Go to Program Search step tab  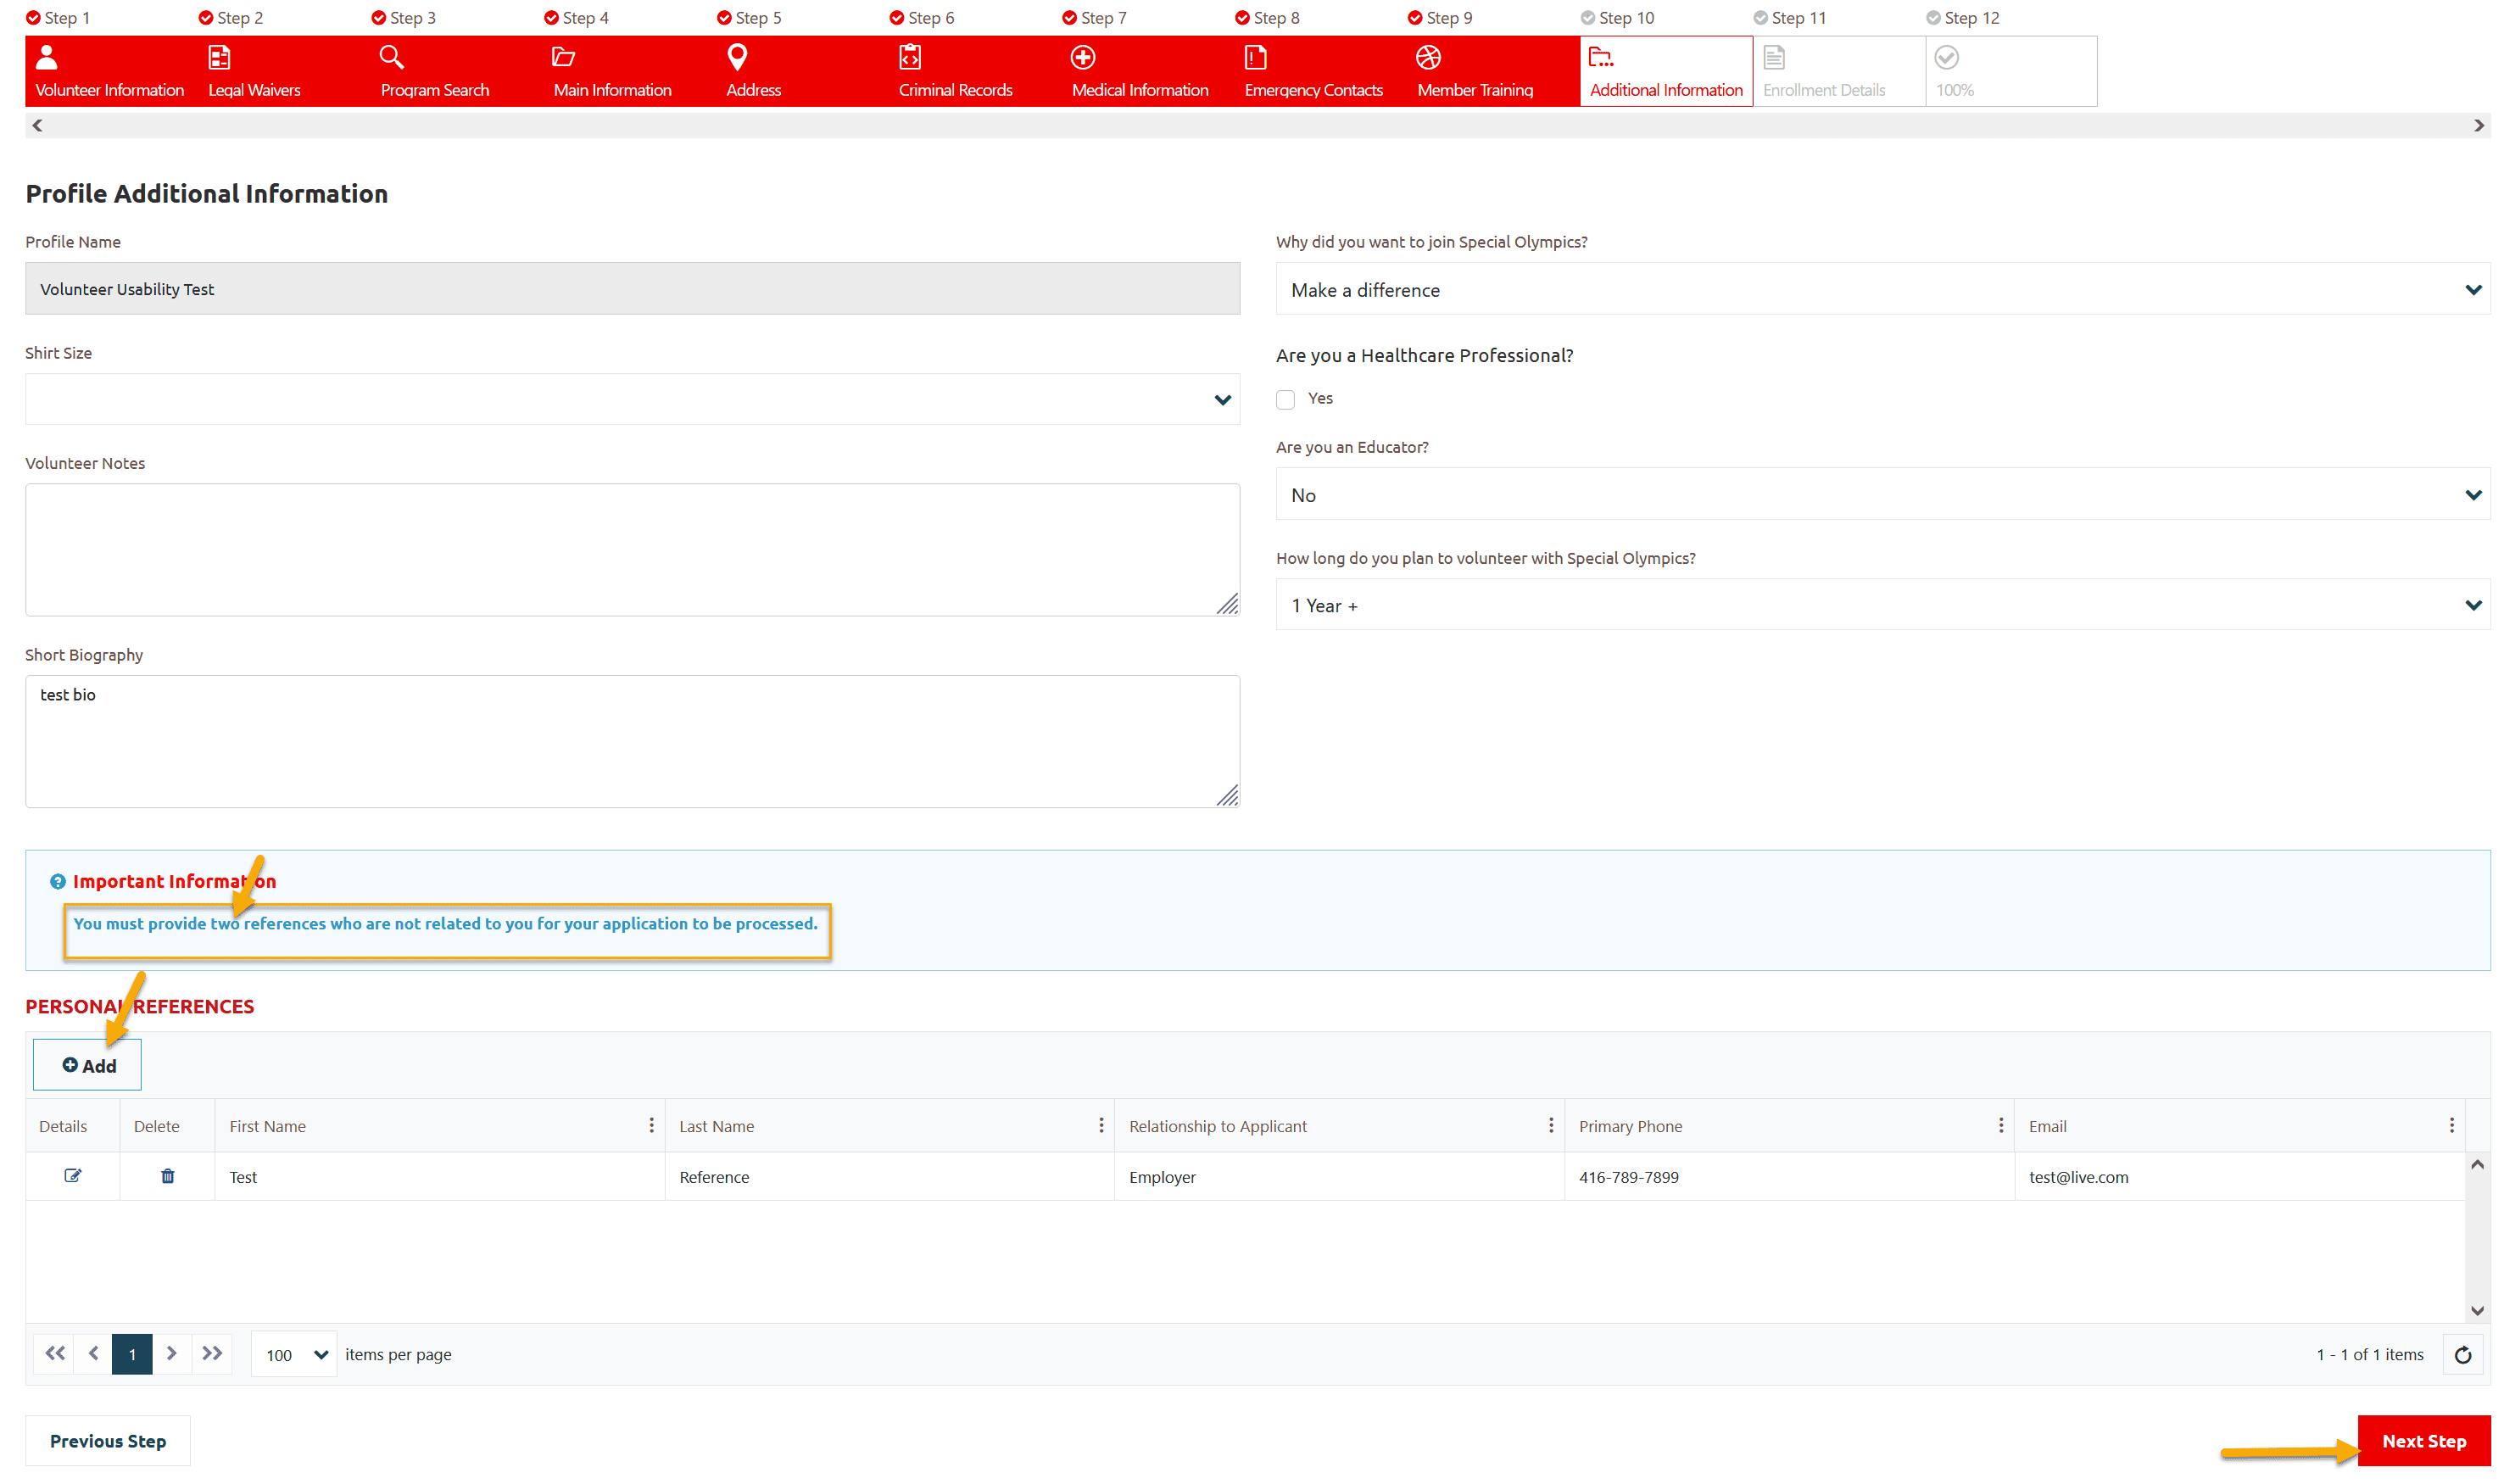click(456, 71)
